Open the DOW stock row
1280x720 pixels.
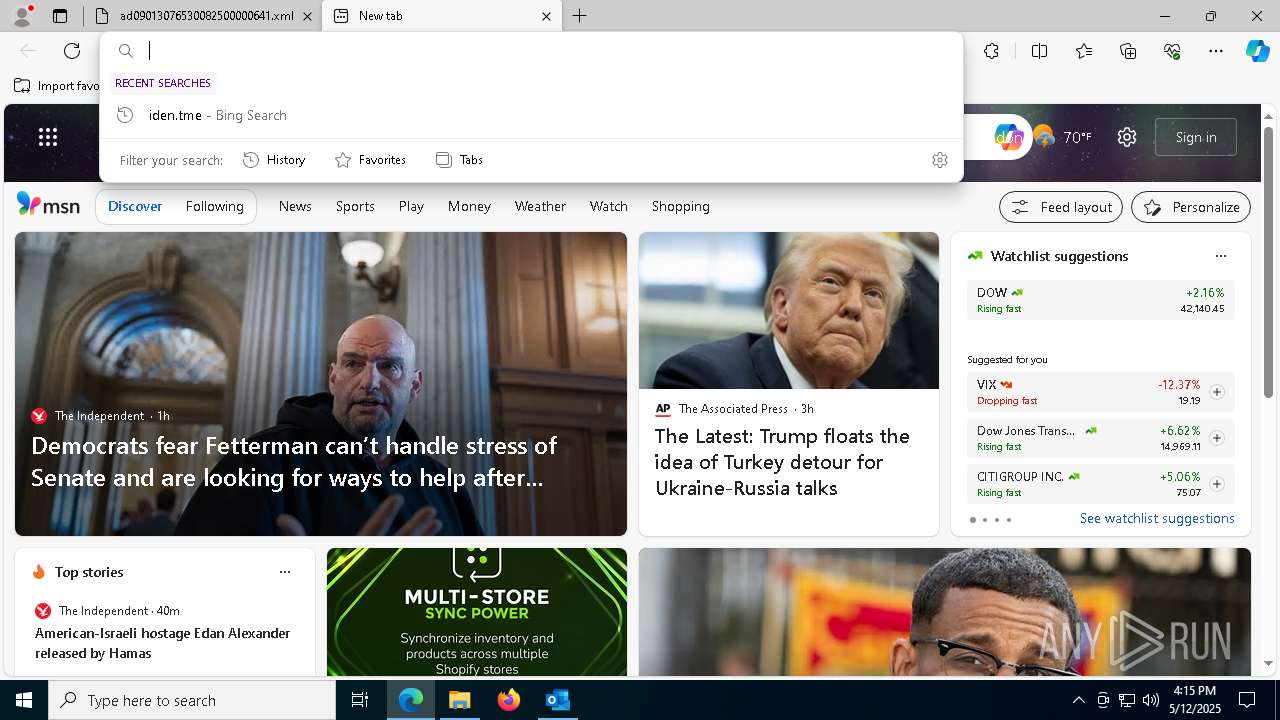(x=1100, y=300)
